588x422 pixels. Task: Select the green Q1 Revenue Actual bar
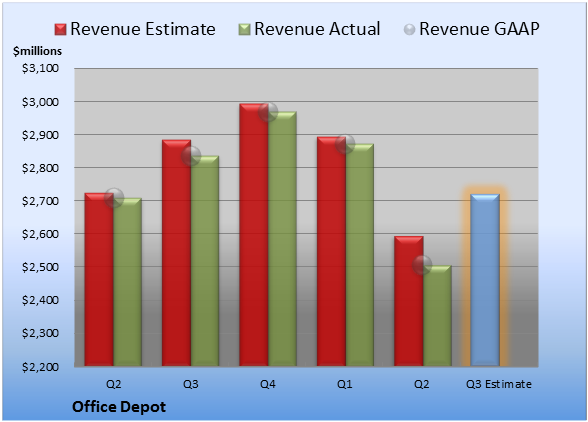[x=360, y=255]
